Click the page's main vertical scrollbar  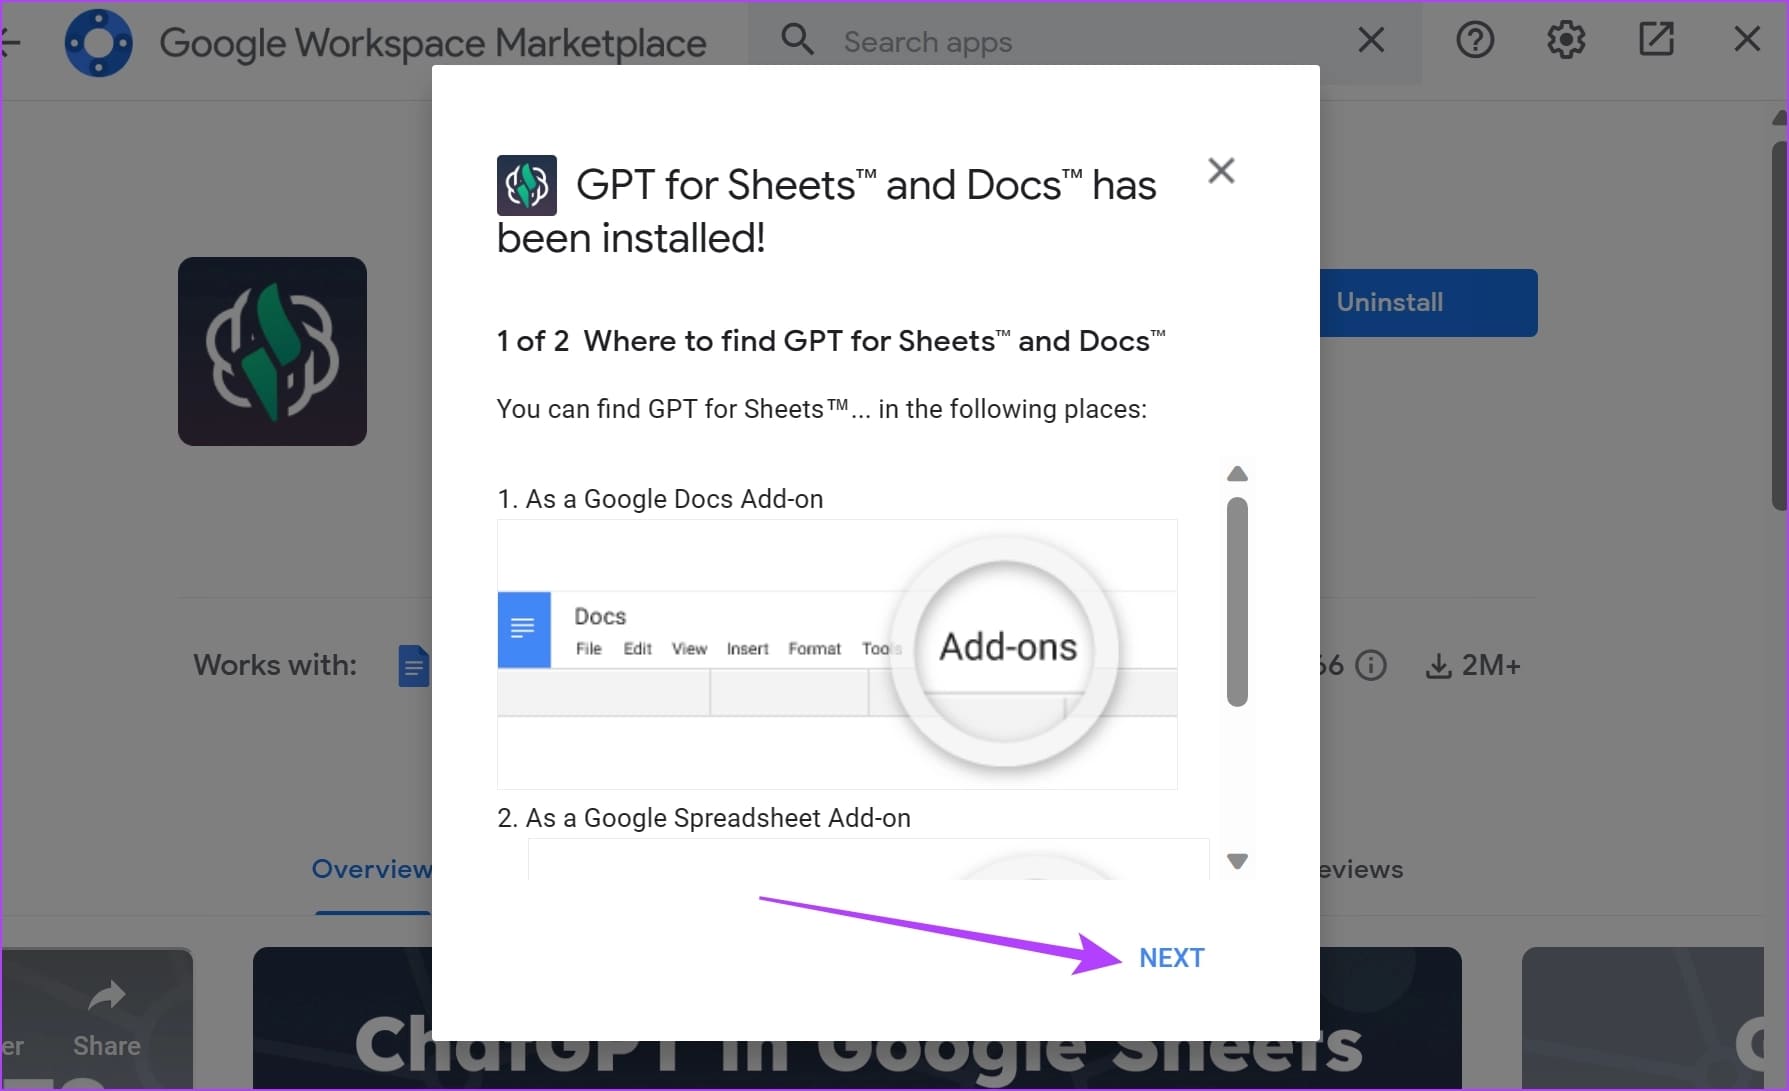click(1779, 325)
